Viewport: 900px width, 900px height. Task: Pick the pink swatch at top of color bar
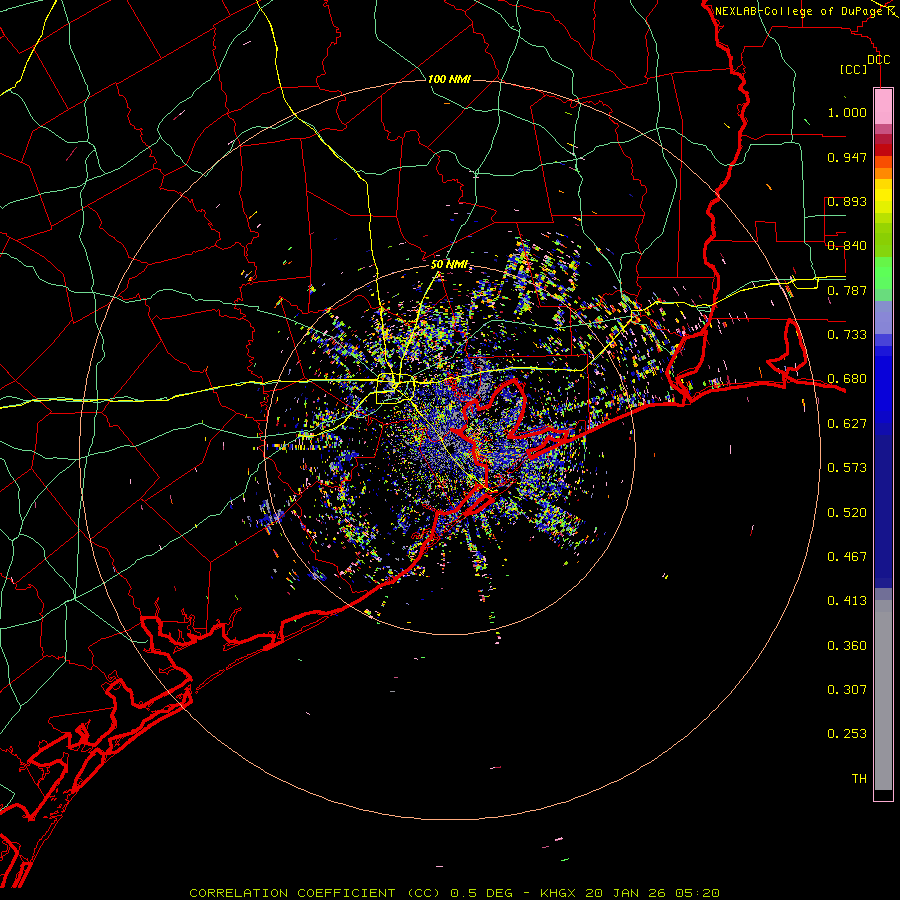click(883, 106)
